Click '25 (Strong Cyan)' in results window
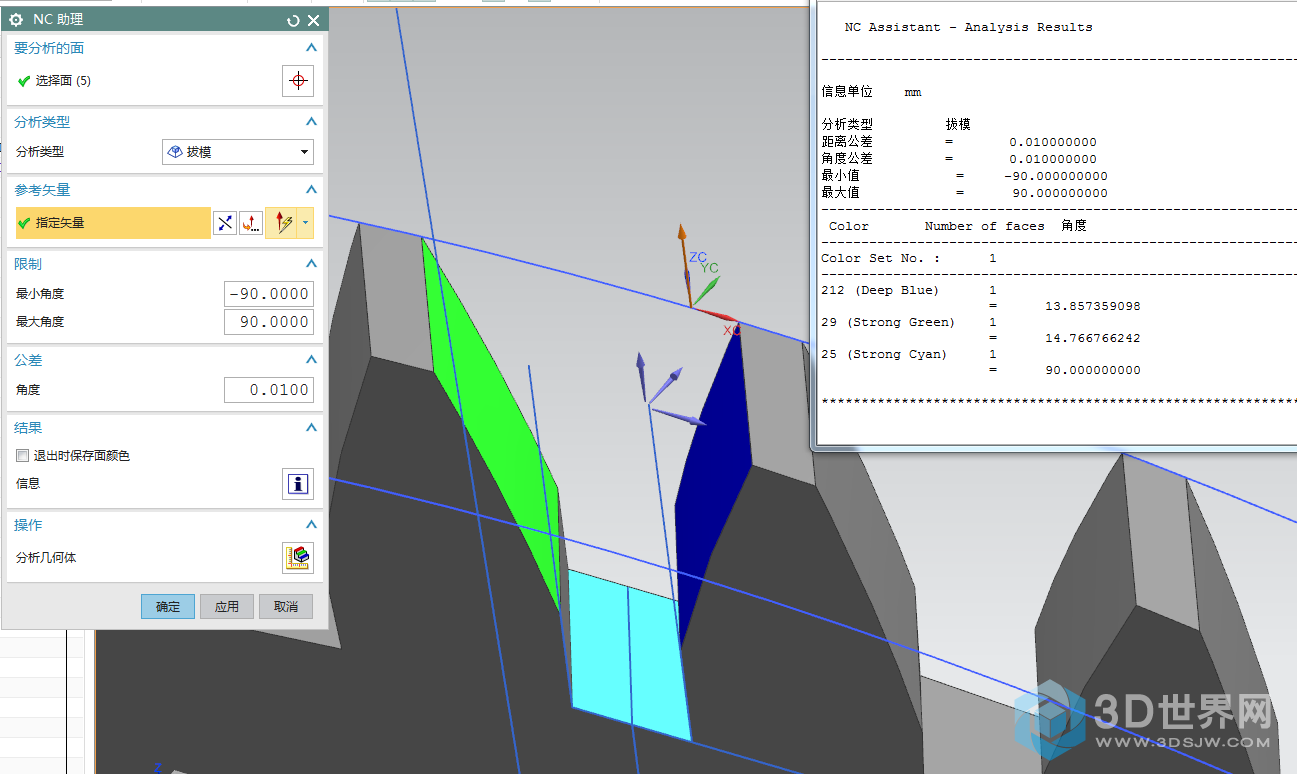The height and width of the screenshot is (774, 1297). point(884,354)
